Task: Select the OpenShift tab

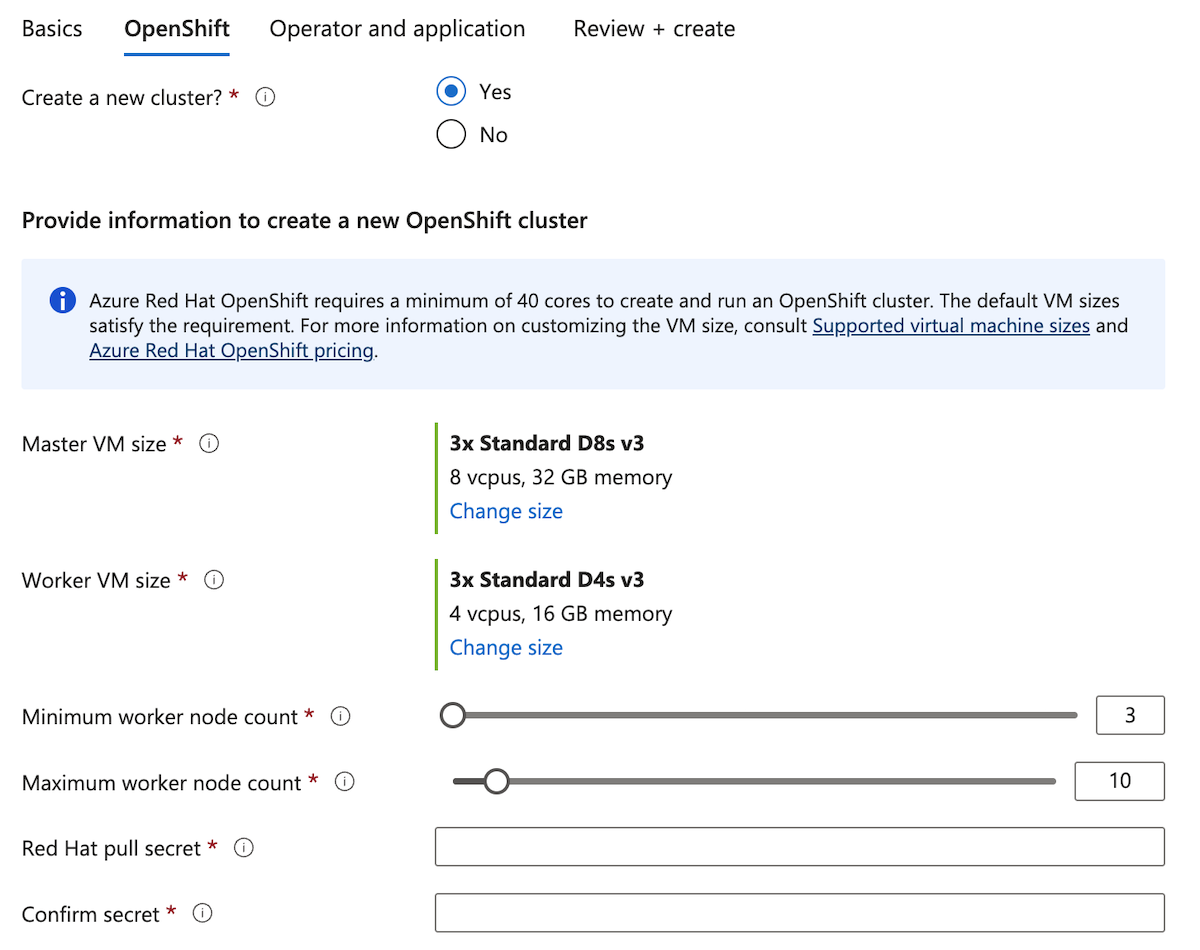Action: pos(177,29)
